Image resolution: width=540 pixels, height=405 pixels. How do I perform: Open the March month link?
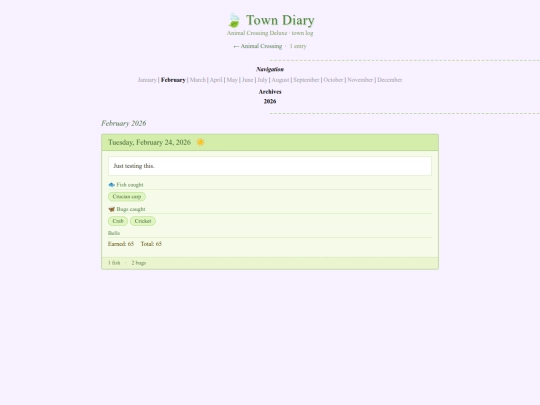pos(198,80)
